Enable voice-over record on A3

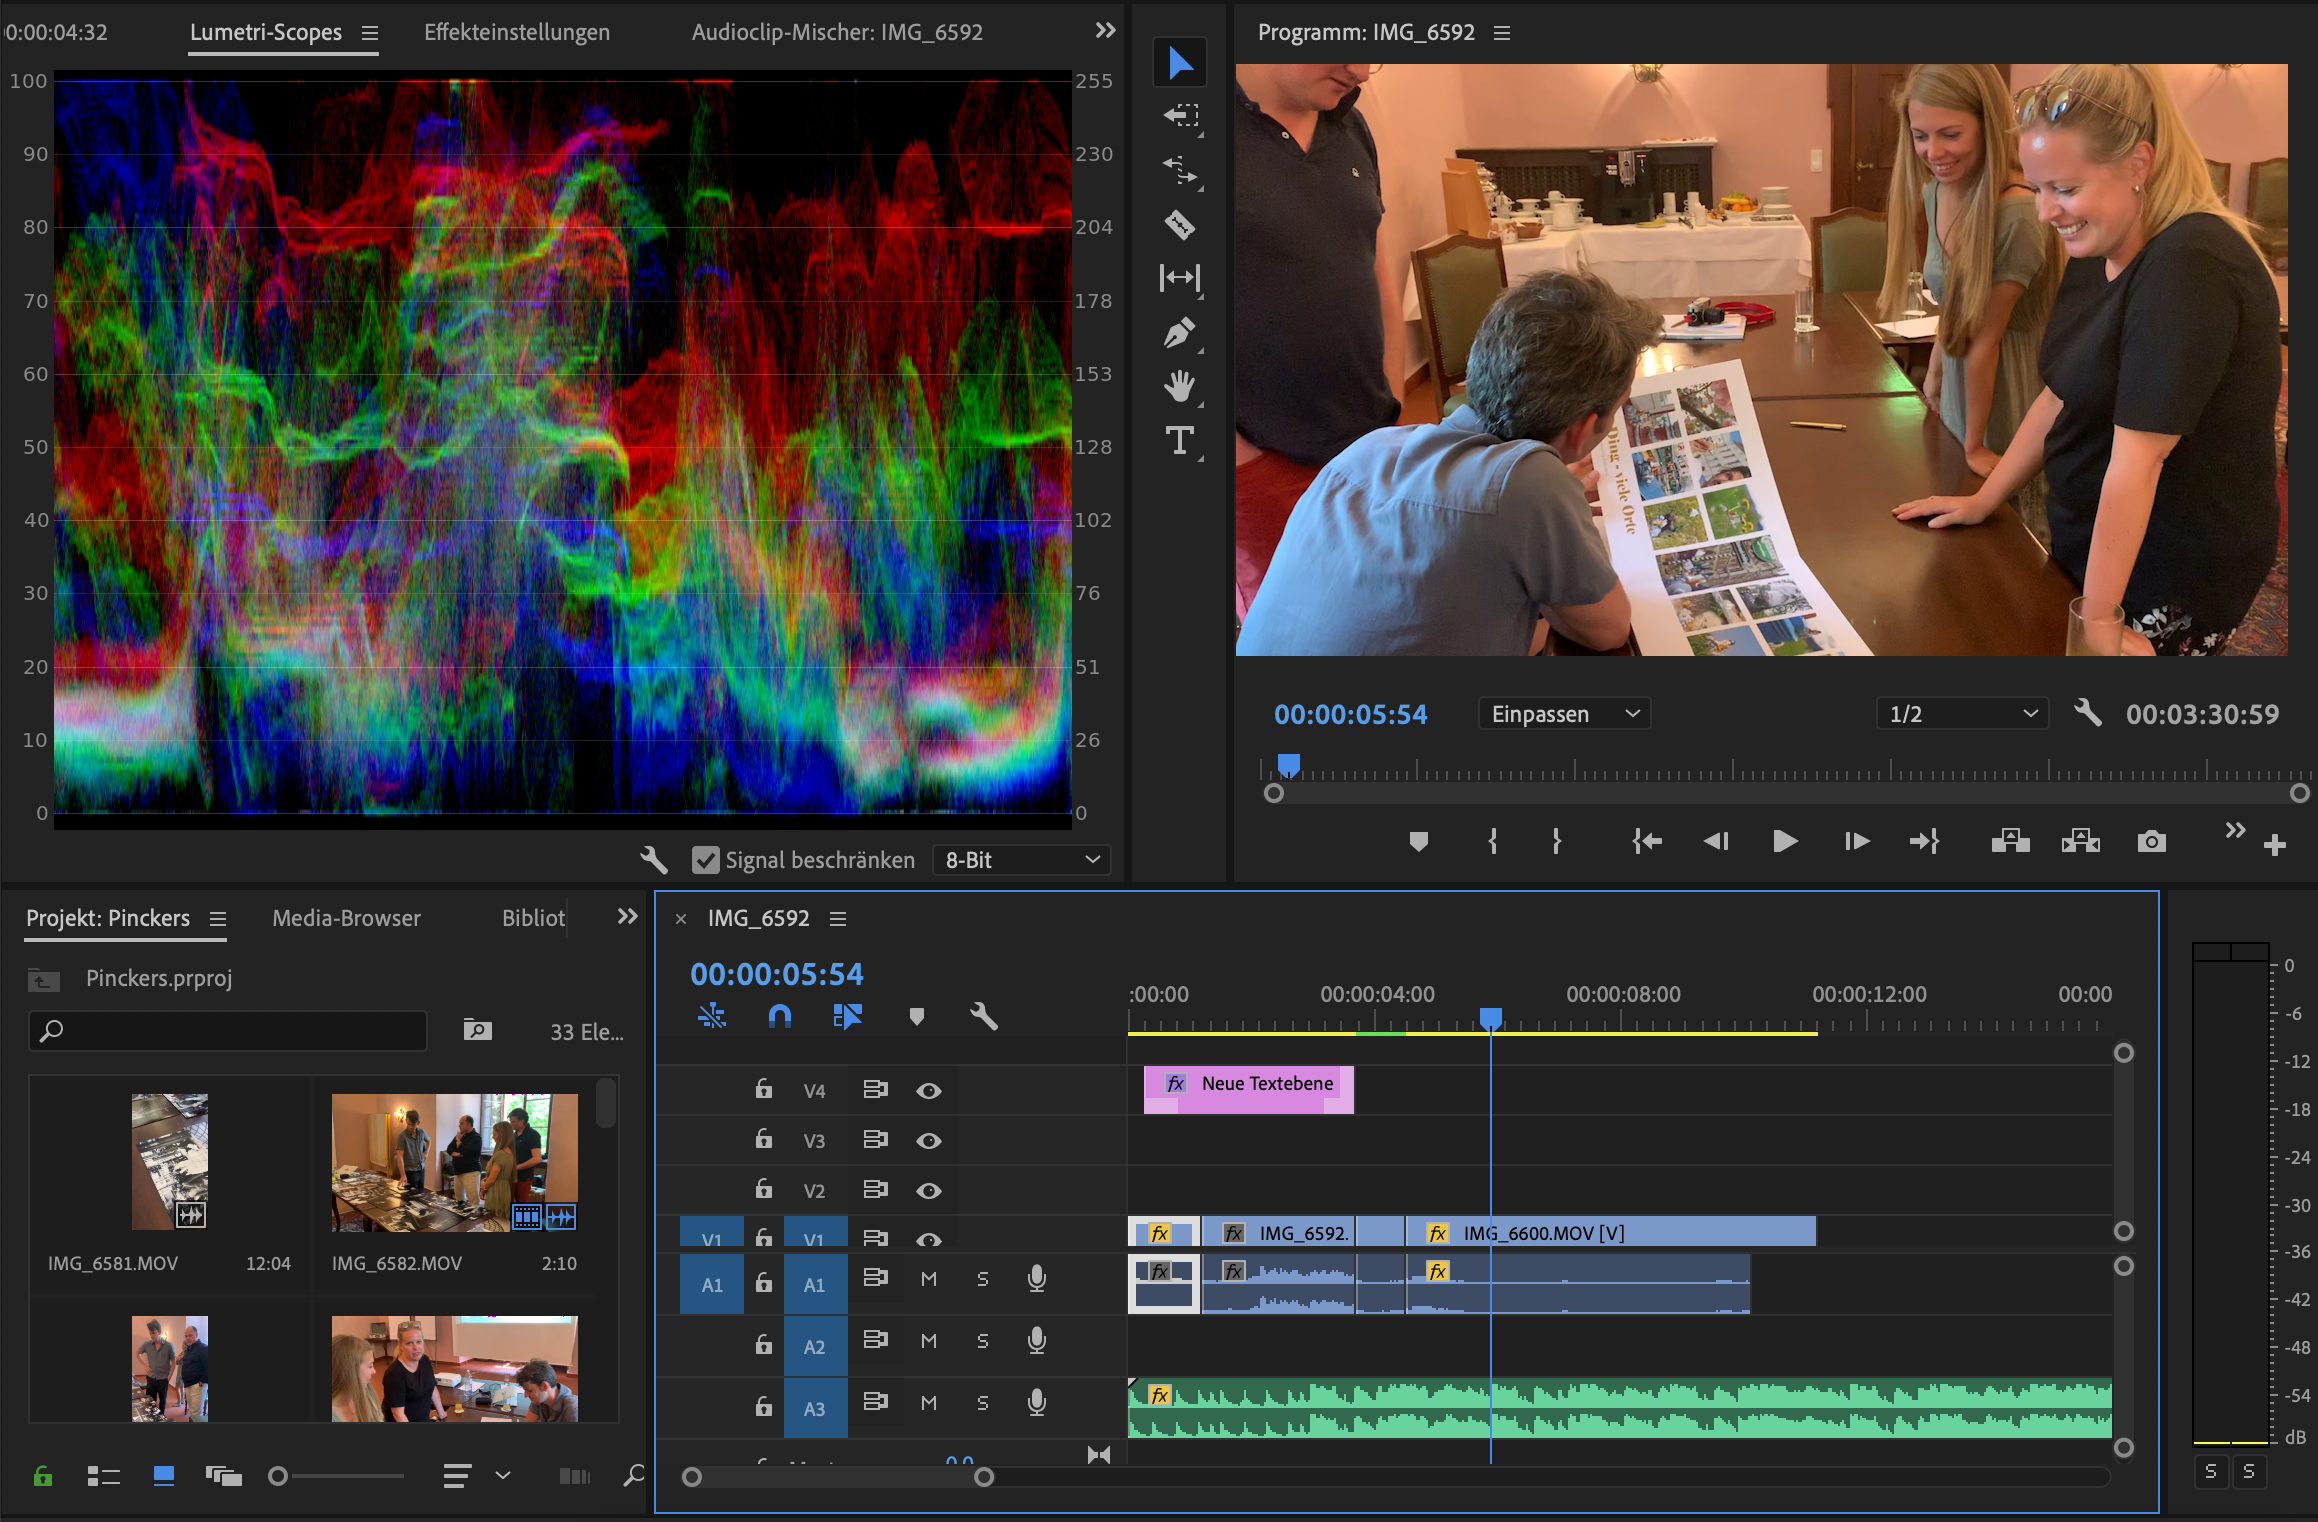click(x=1037, y=1403)
